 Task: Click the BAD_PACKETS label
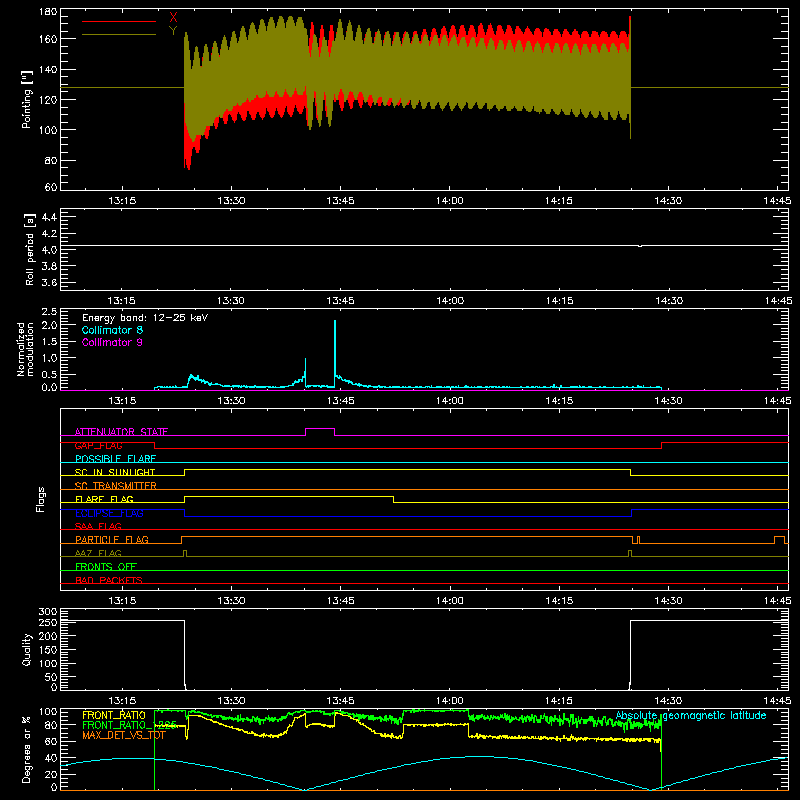109,580
